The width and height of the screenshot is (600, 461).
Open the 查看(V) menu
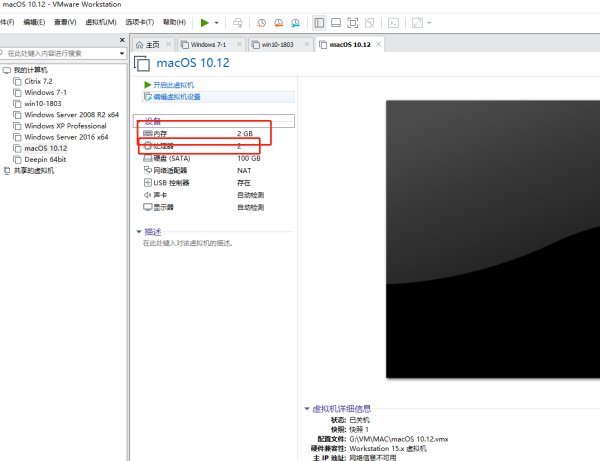click(x=65, y=22)
